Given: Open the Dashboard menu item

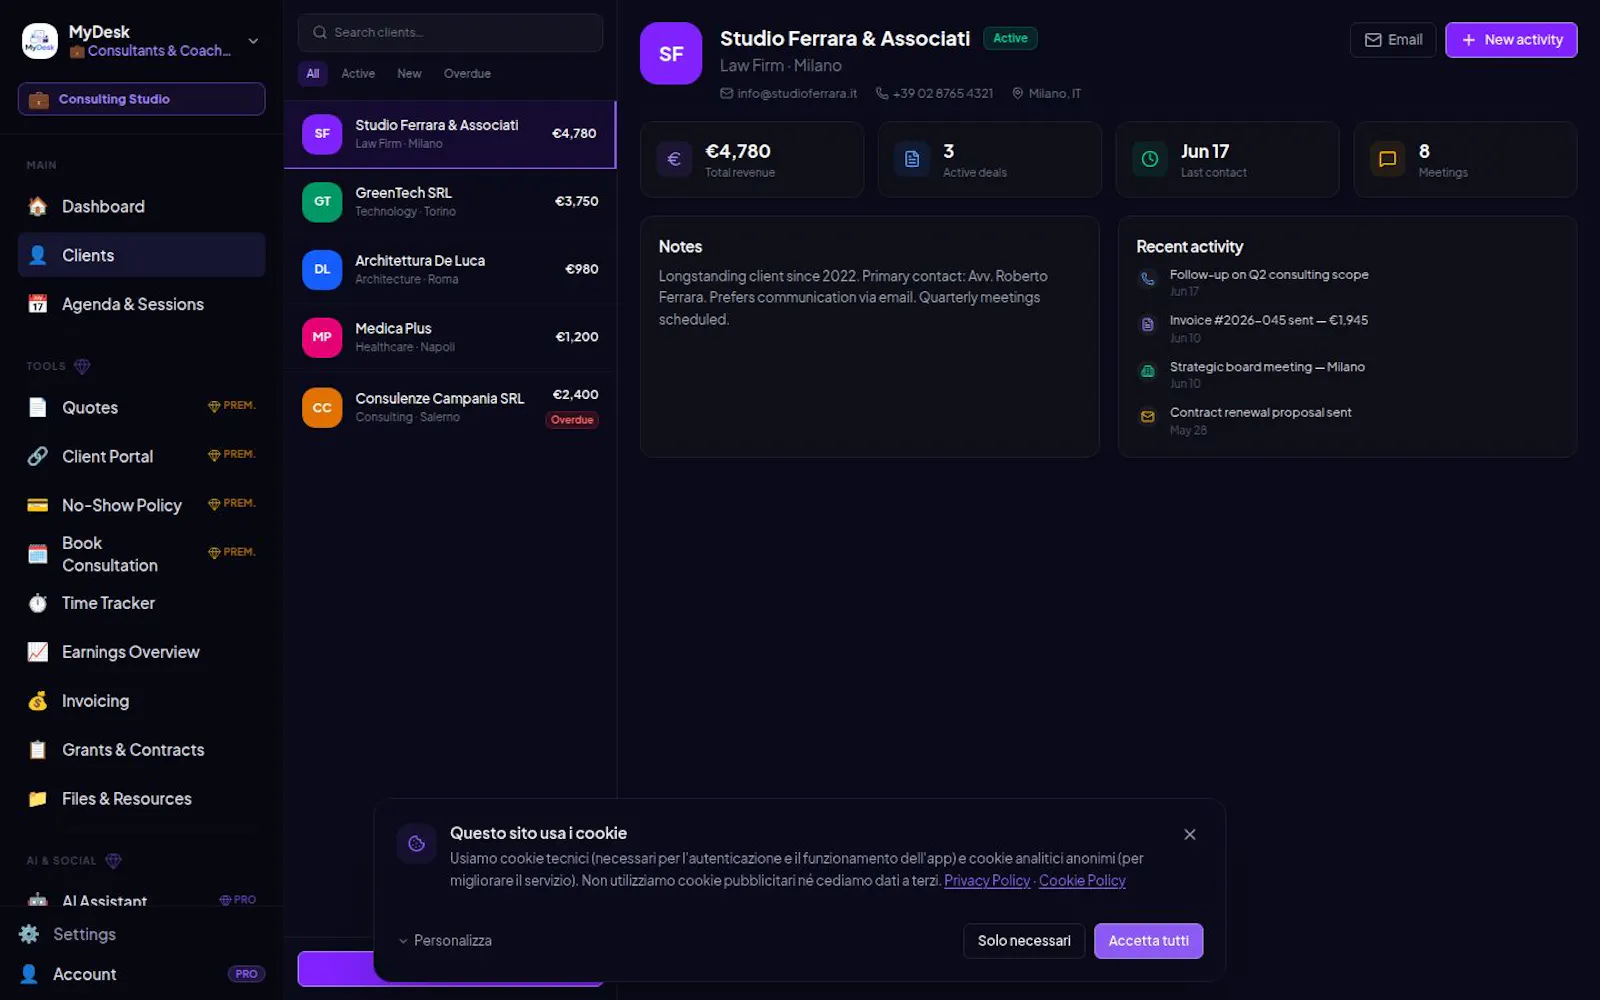Looking at the screenshot, I should [x=141, y=207].
